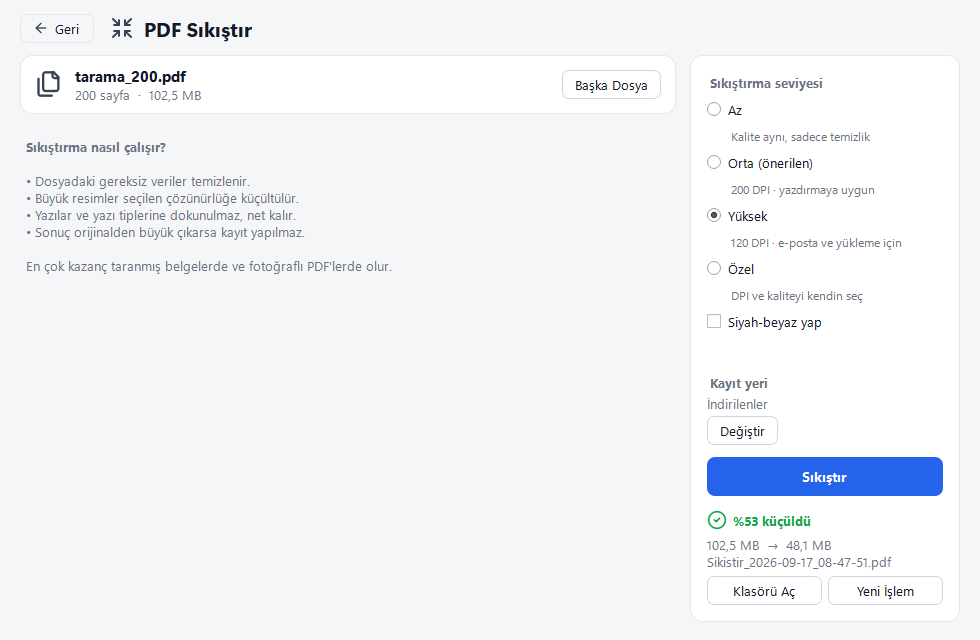Open output folder with Klasörü Aç
Screen dimensions: 980x640
point(764,591)
